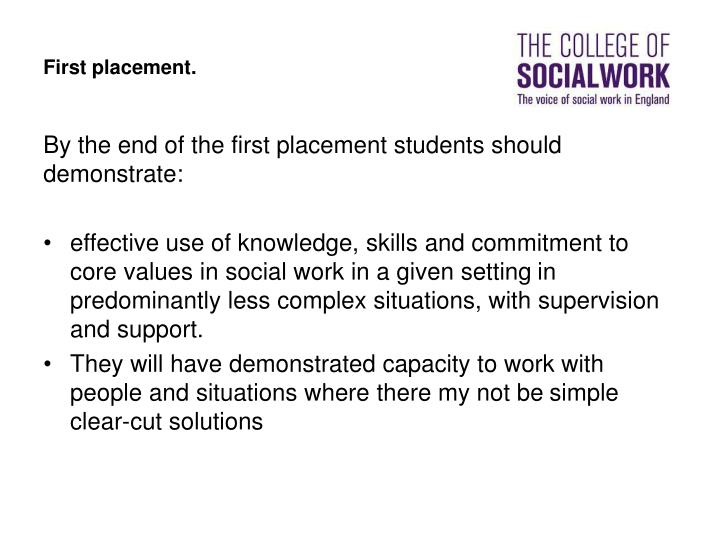Click the College of Social Work logo
720x540 pixels.
(x=592, y=67)
